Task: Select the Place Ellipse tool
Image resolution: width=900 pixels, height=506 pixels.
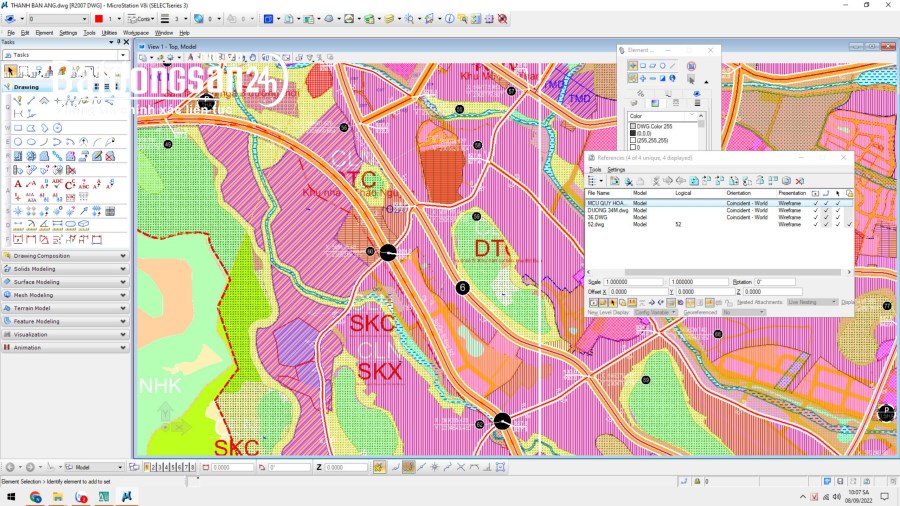Action: click(31, 142)
